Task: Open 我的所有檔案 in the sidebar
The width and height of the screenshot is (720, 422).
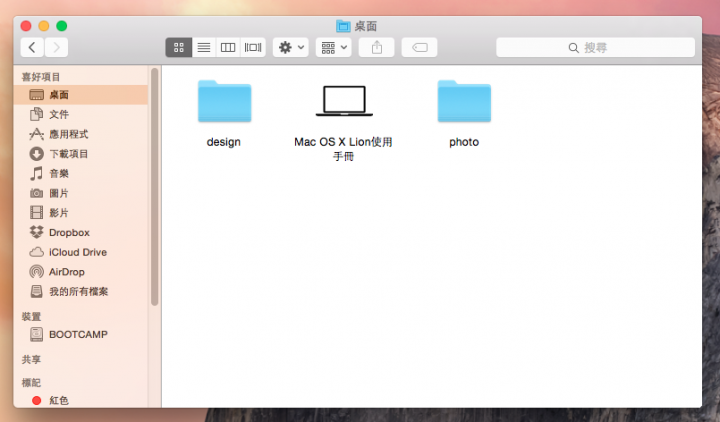Action: (81, 292)
